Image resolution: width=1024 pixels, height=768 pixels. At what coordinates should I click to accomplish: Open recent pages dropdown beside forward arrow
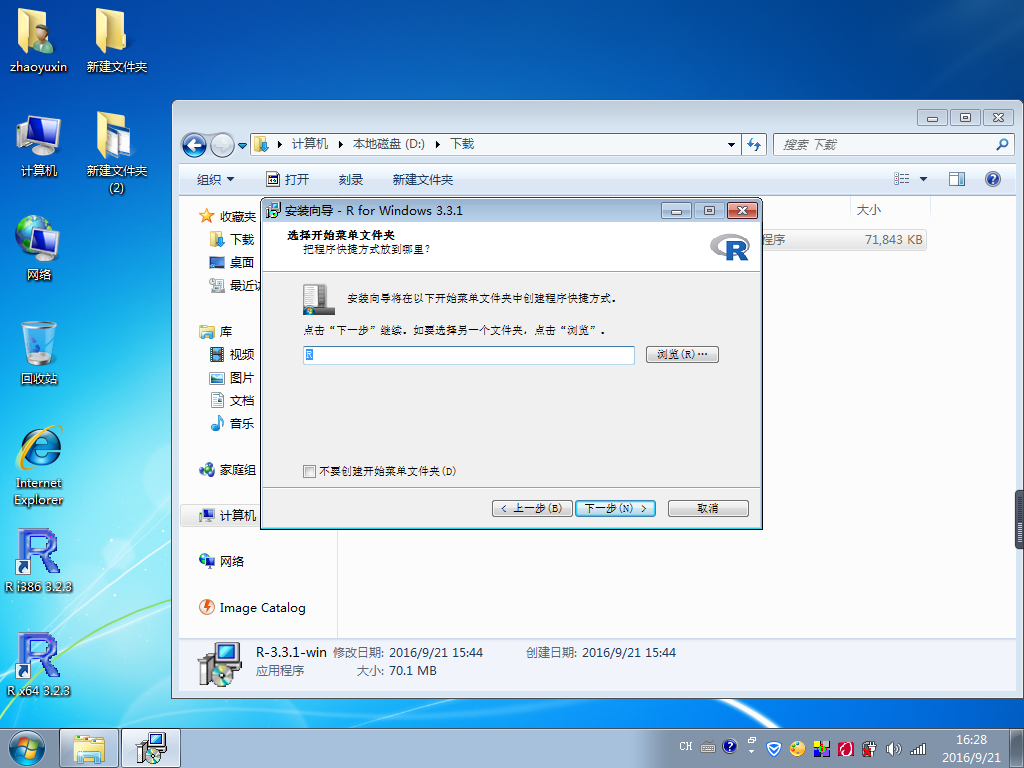coord(242,146)
